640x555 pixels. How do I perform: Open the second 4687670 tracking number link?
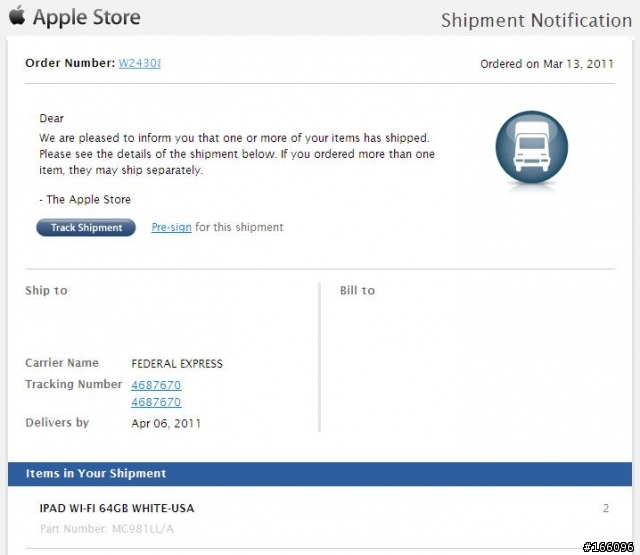pyautogui.click(x=156, y=402)
